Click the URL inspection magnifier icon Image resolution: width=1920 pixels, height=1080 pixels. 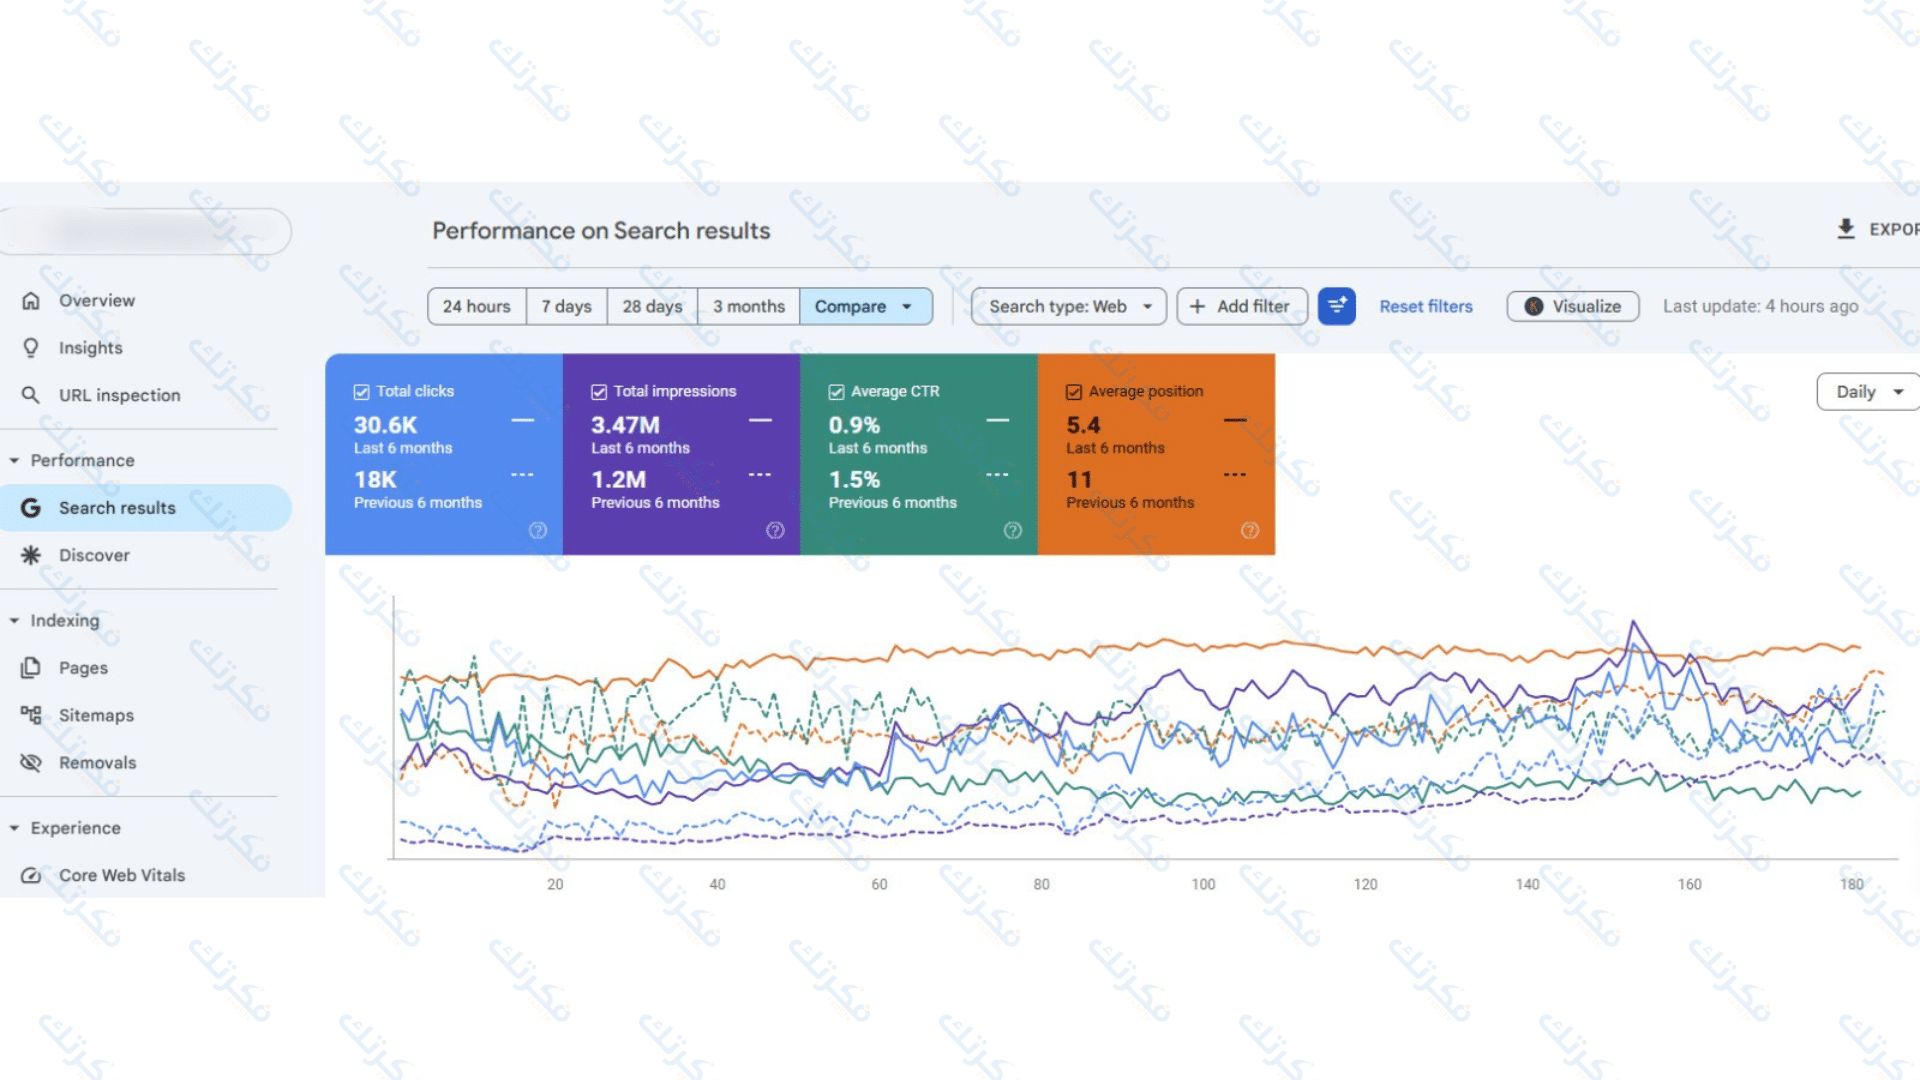click(x=31, y=395)
